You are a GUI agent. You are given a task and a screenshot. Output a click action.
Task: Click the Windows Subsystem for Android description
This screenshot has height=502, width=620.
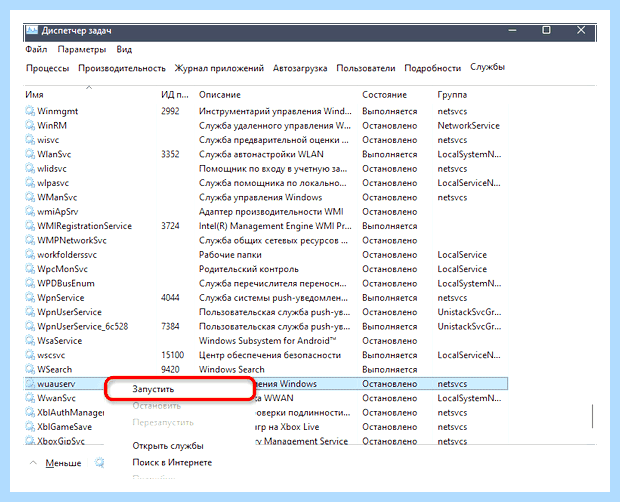(x=268, y=341)
